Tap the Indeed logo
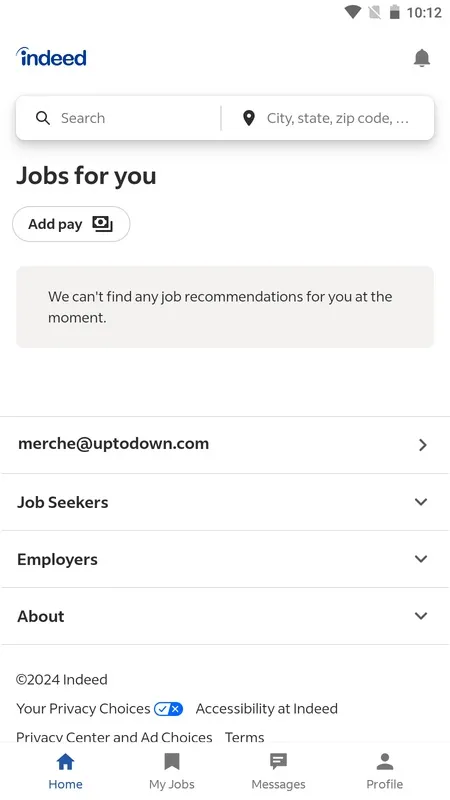 click(51, 57)
